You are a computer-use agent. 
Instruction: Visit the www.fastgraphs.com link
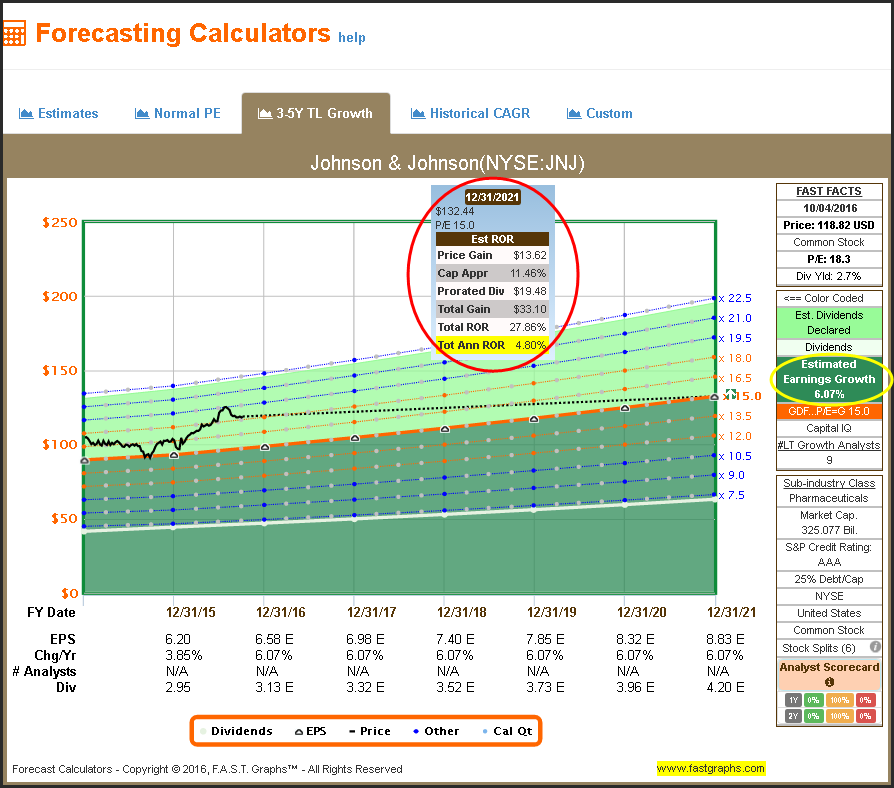point(710,769)
